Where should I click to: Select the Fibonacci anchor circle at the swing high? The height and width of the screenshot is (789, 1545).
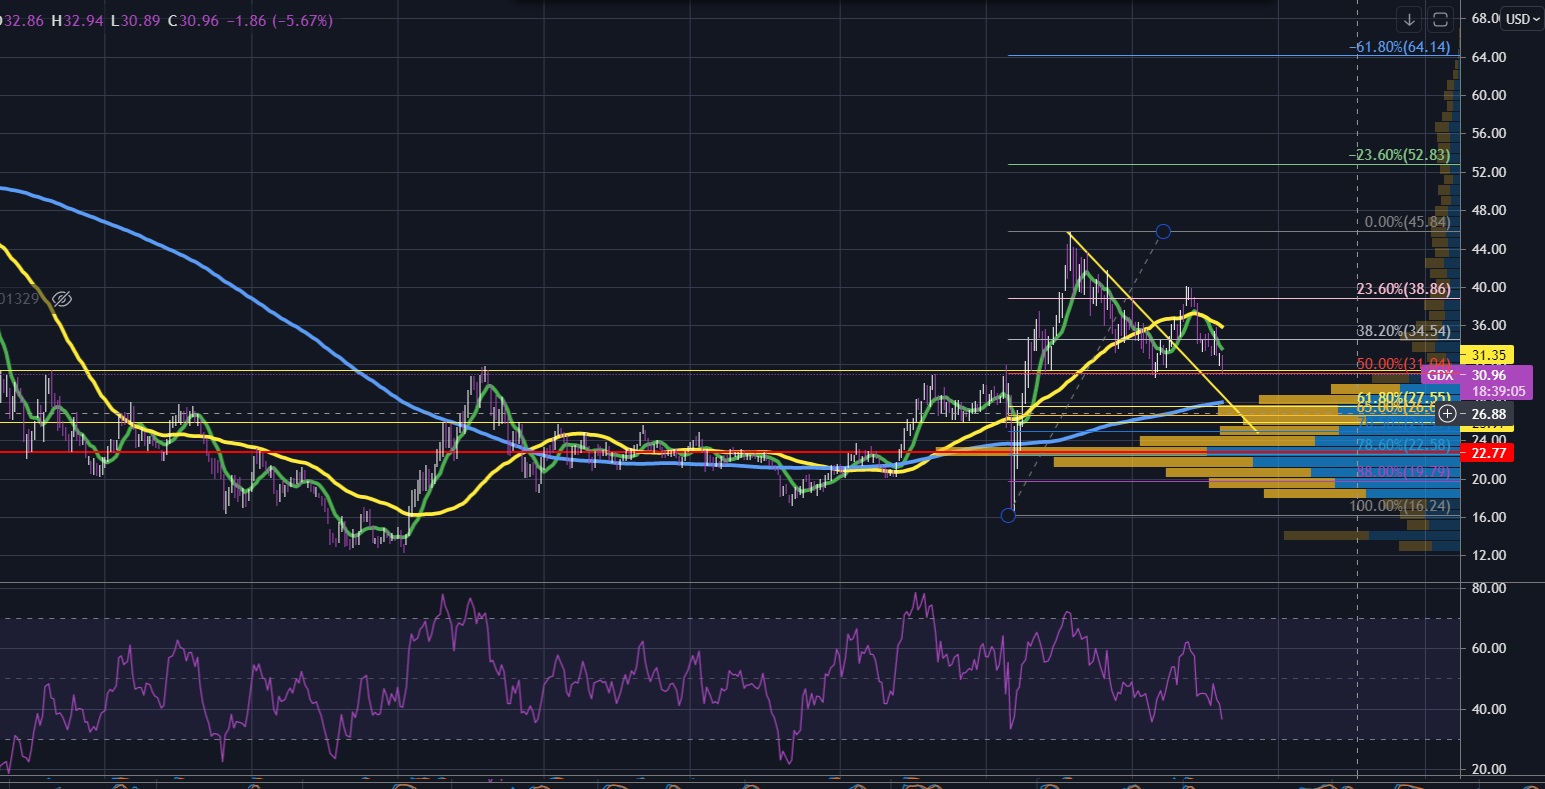click(1163, 232)
